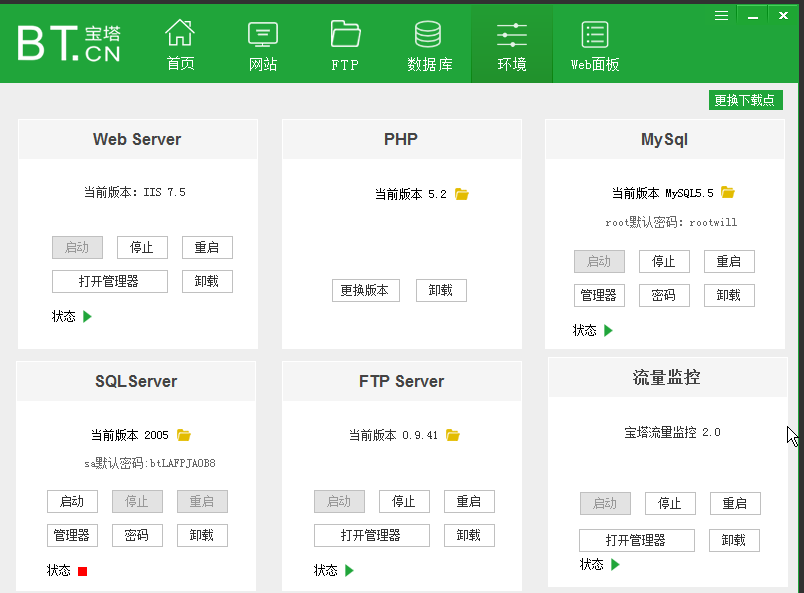Open the SQLServer 2005 folder icon
The image size is (804, 593).
coord(184,435)
